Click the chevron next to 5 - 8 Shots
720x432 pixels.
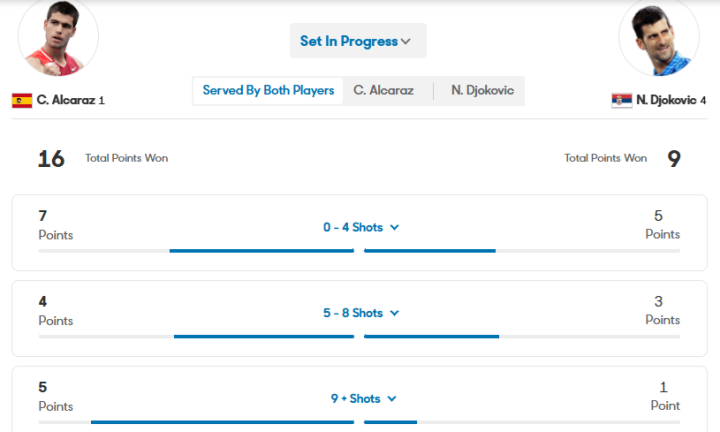coord(394,314)
